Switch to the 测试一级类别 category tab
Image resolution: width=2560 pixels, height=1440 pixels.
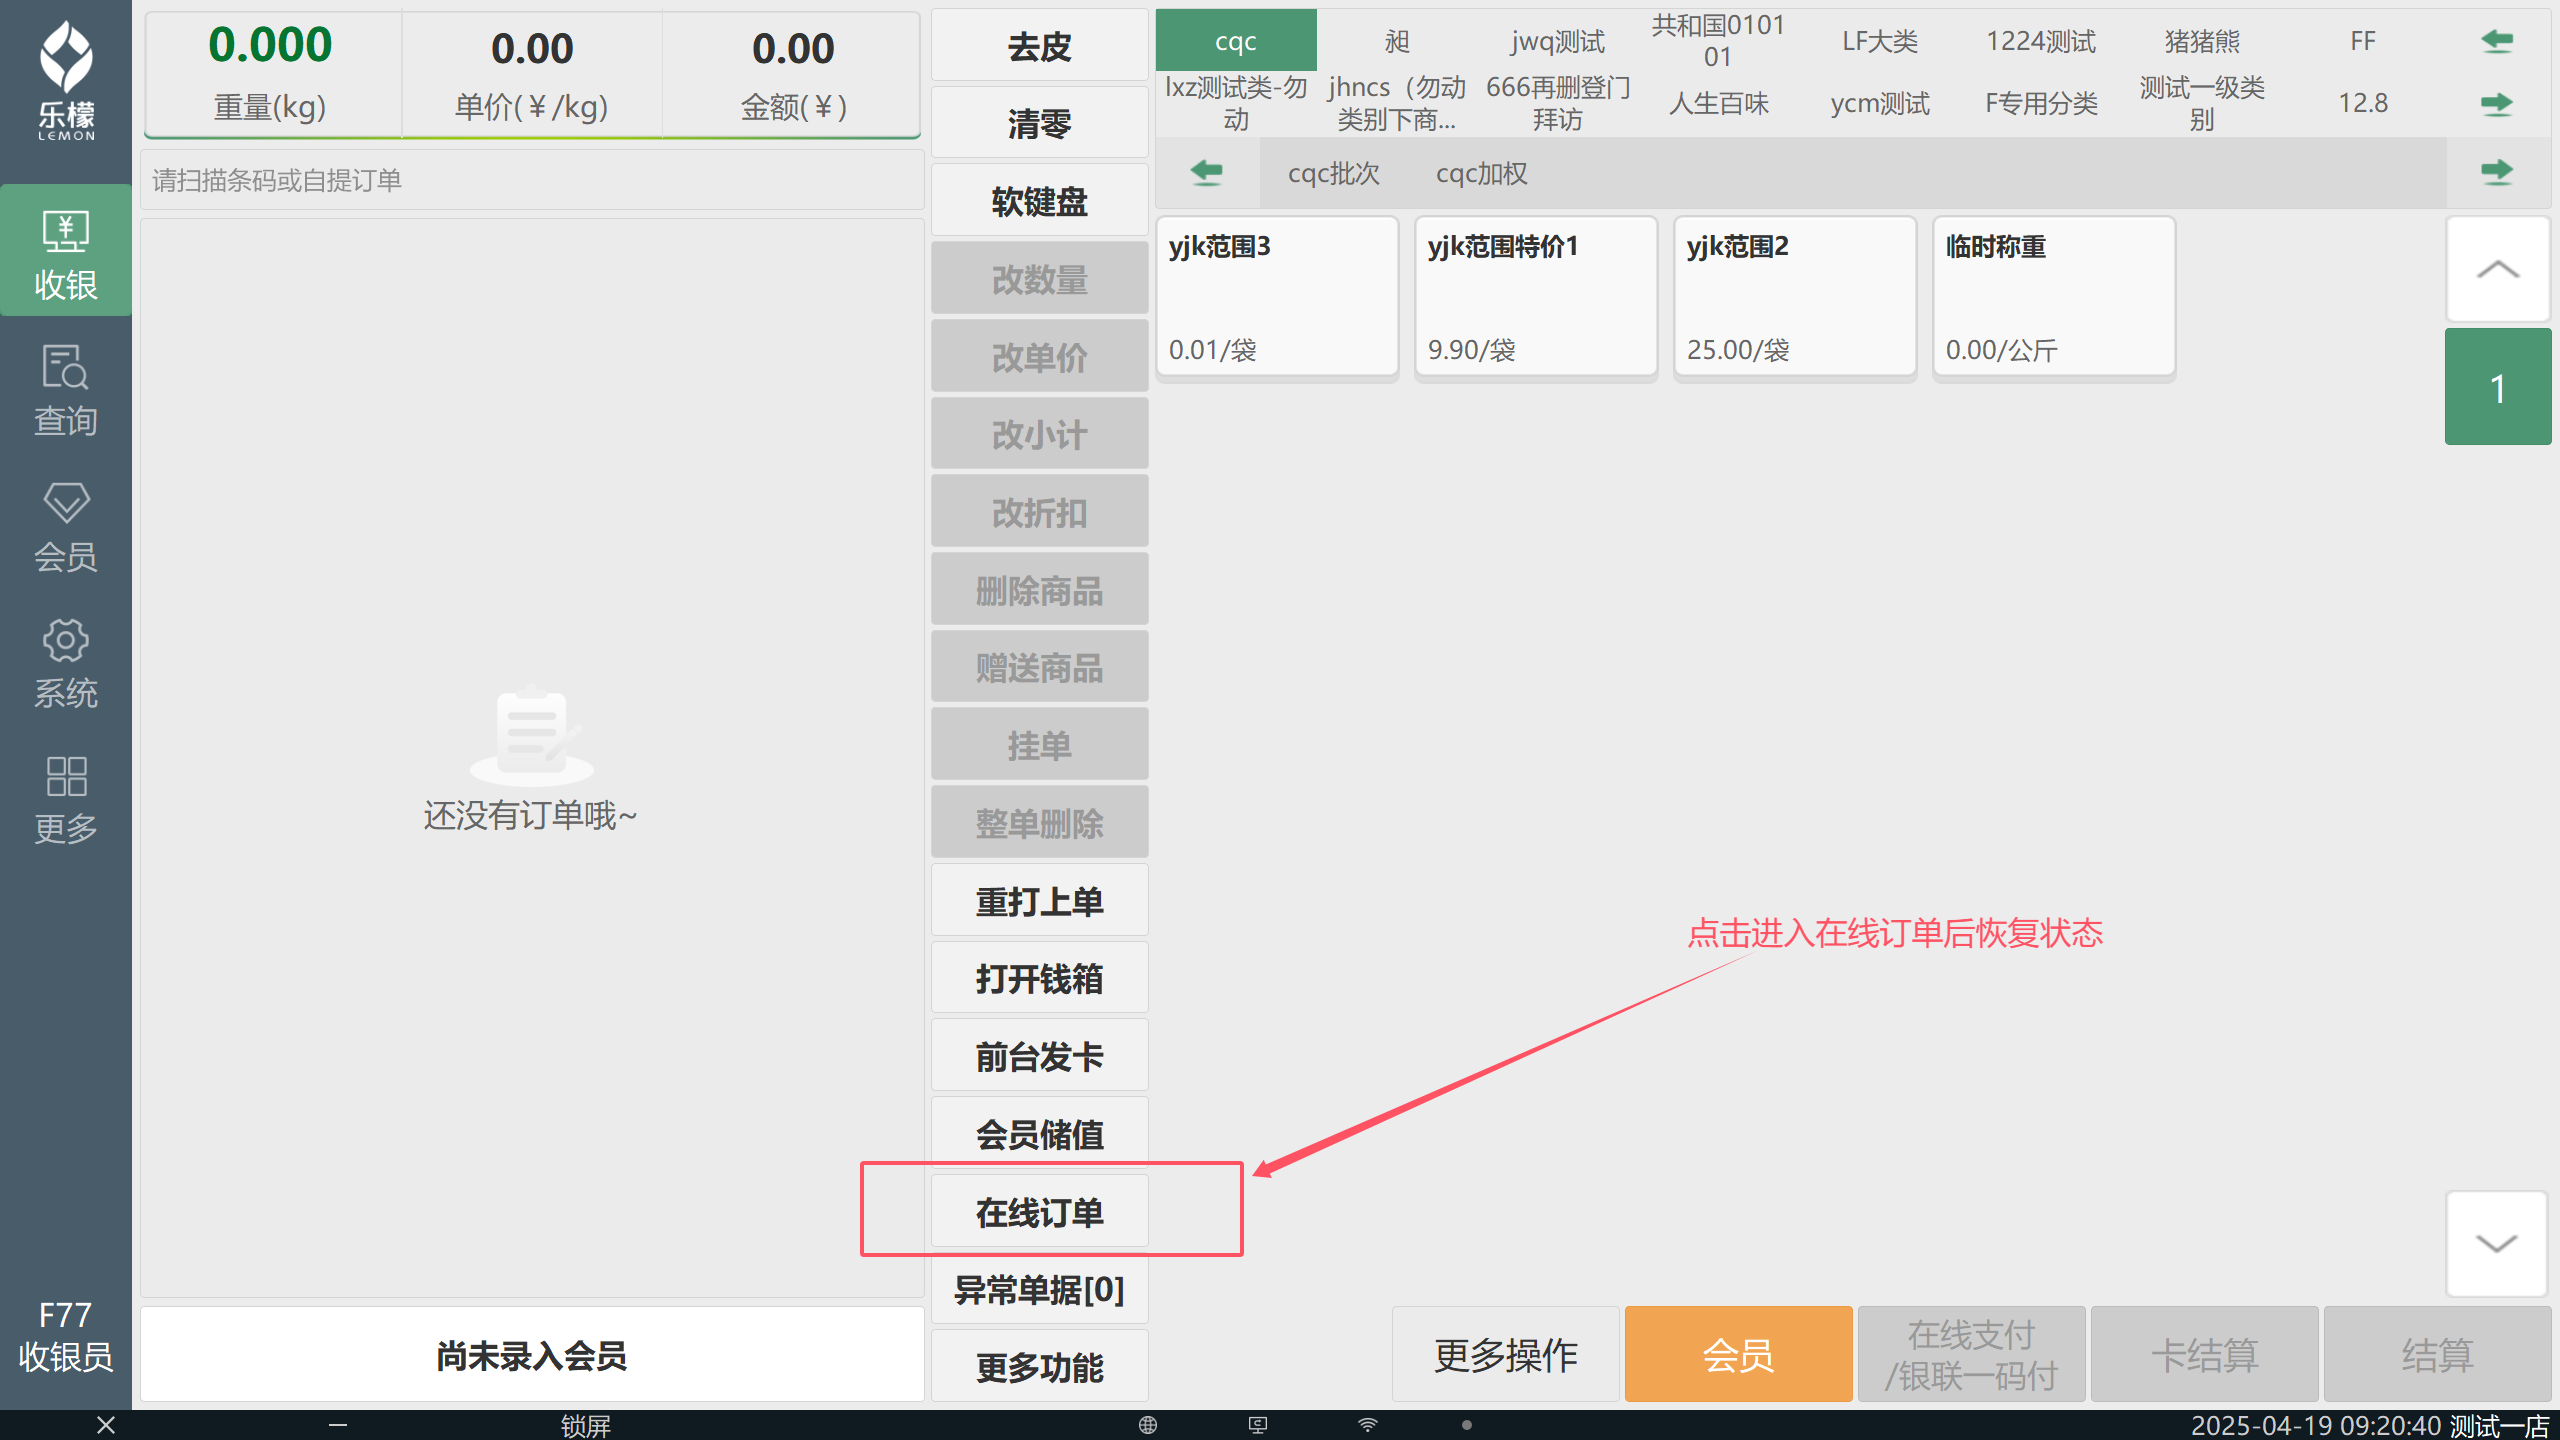pos(2202,103)
